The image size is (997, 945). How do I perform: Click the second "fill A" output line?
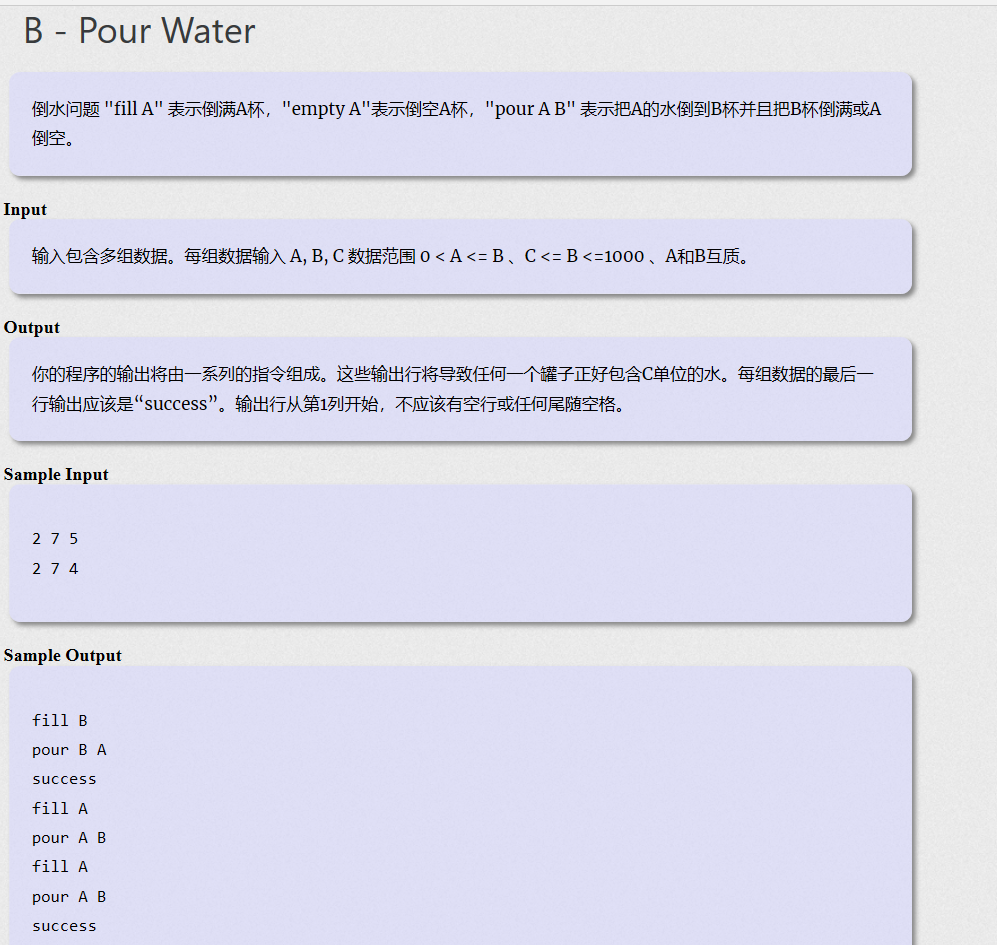60,867
